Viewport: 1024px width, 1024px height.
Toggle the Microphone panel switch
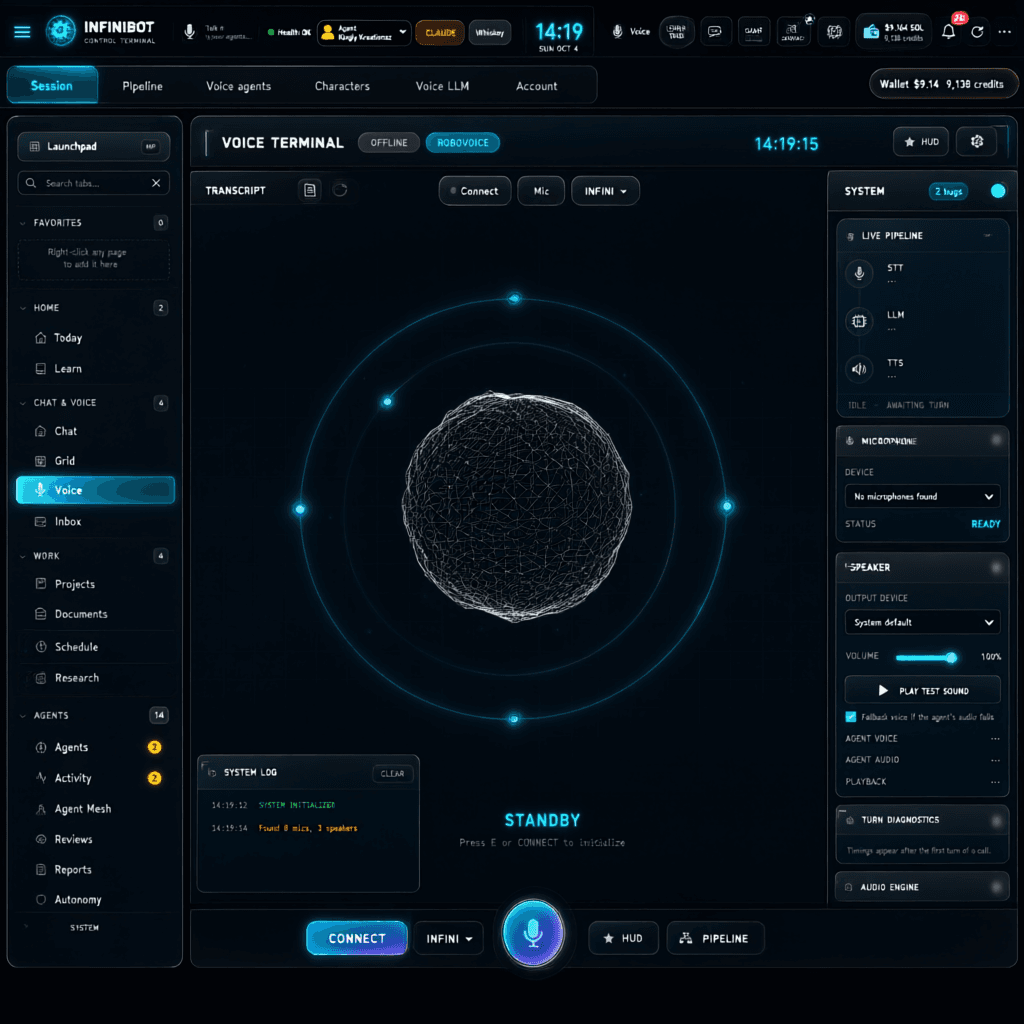click(x=996, y=441)
